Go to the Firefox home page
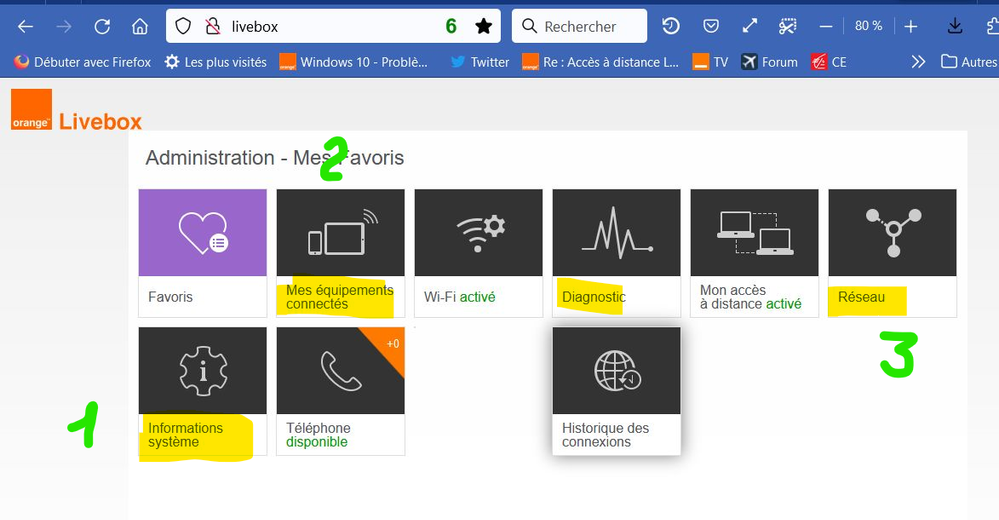This screenshot has width=999, height=520. 140,26
